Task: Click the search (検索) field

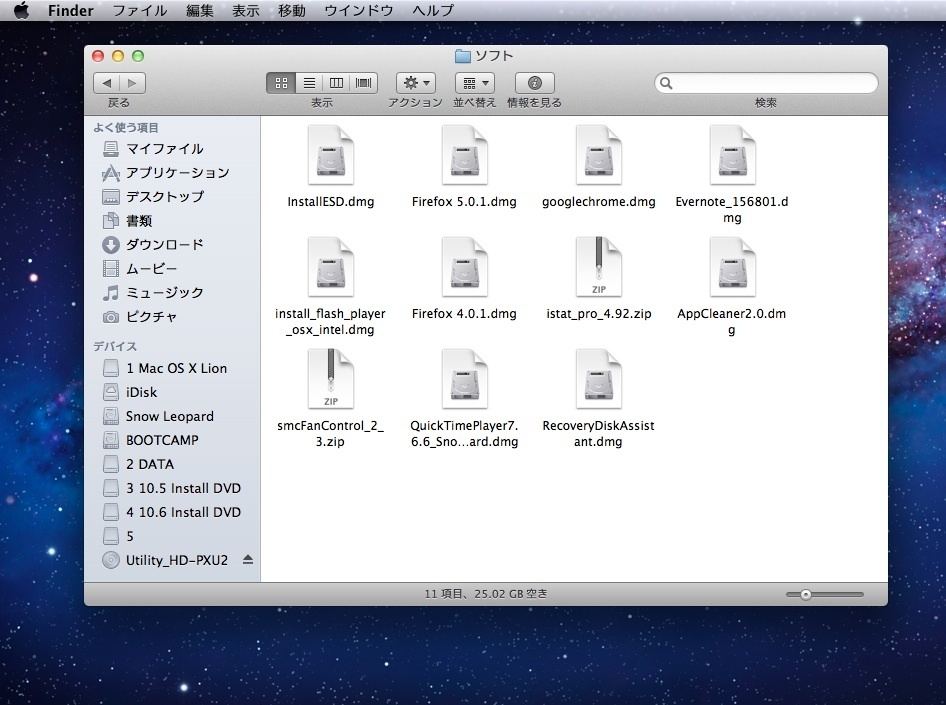Action: [770, 83]
